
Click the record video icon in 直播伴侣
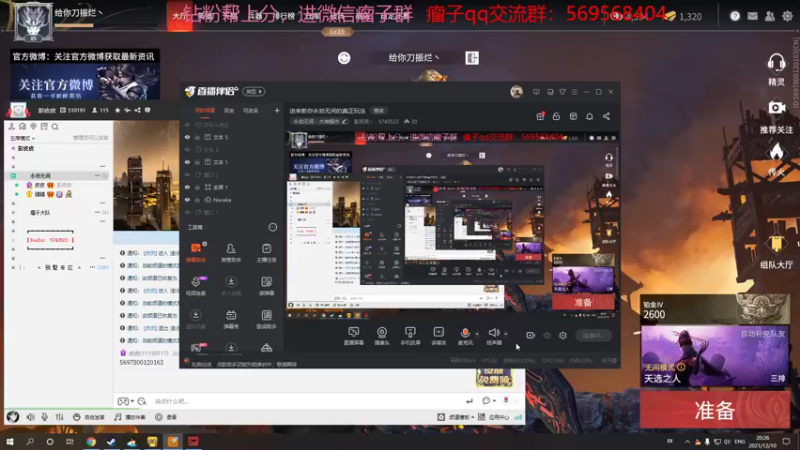point(531,335)
